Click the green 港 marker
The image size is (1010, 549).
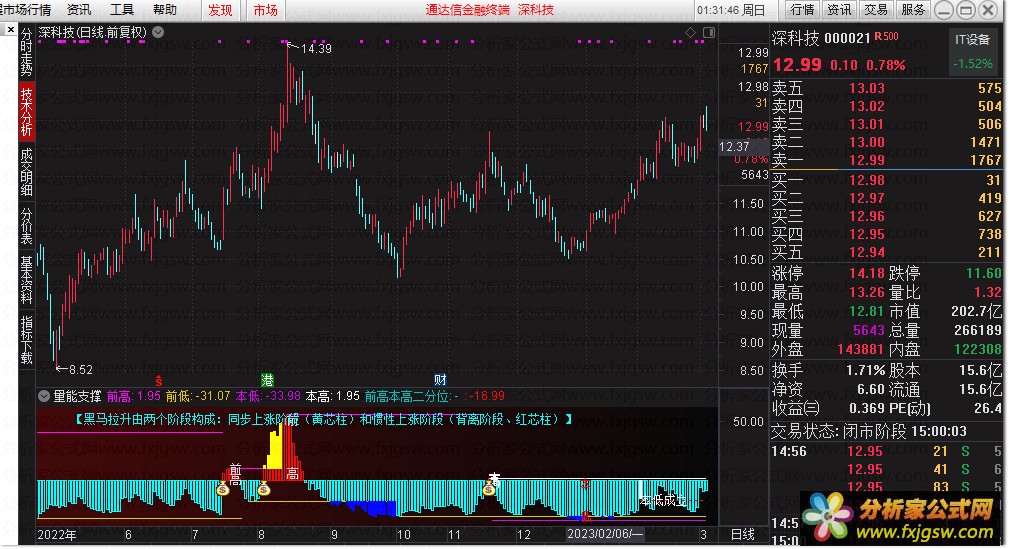click(x=267, y=380)
